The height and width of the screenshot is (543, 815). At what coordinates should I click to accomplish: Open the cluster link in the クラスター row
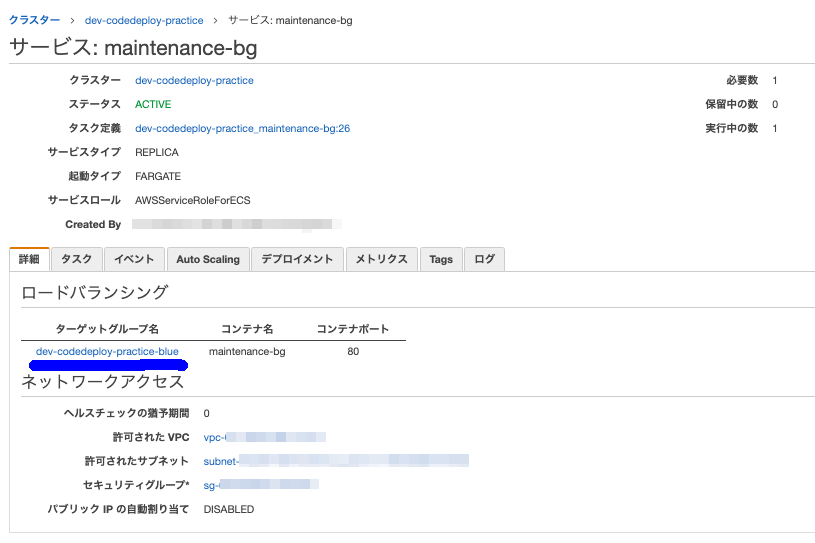tap(194, 80)
